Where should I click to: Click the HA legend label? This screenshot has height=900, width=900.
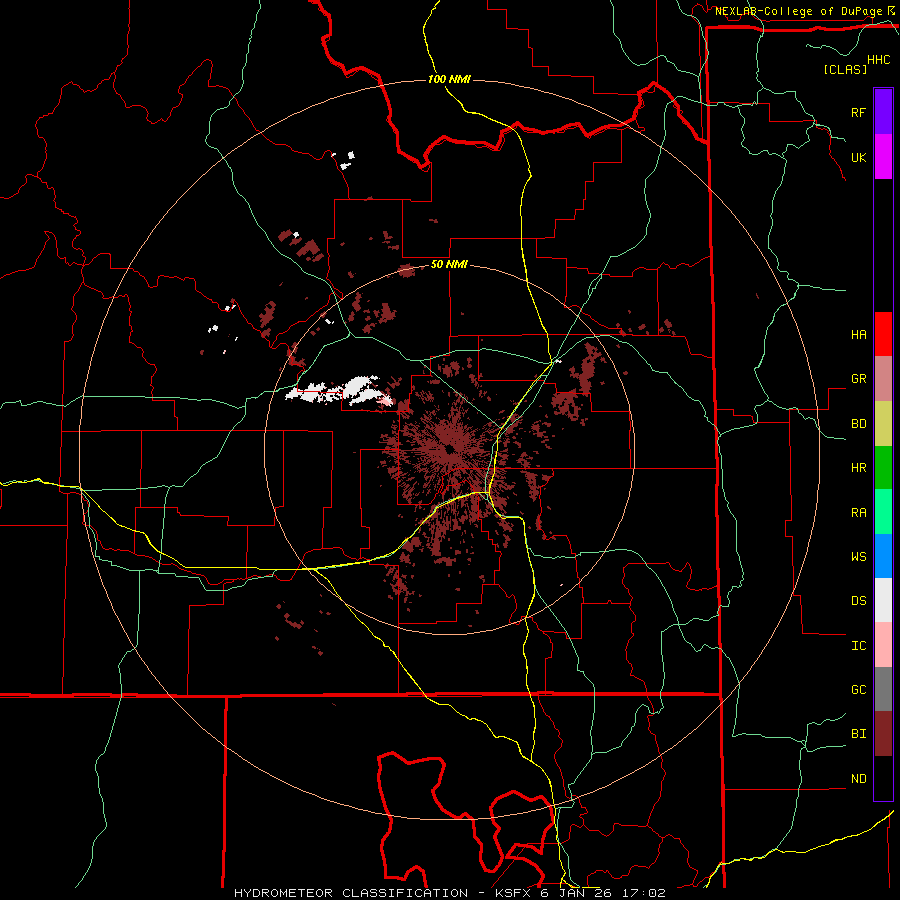click(x=858, y=334)
